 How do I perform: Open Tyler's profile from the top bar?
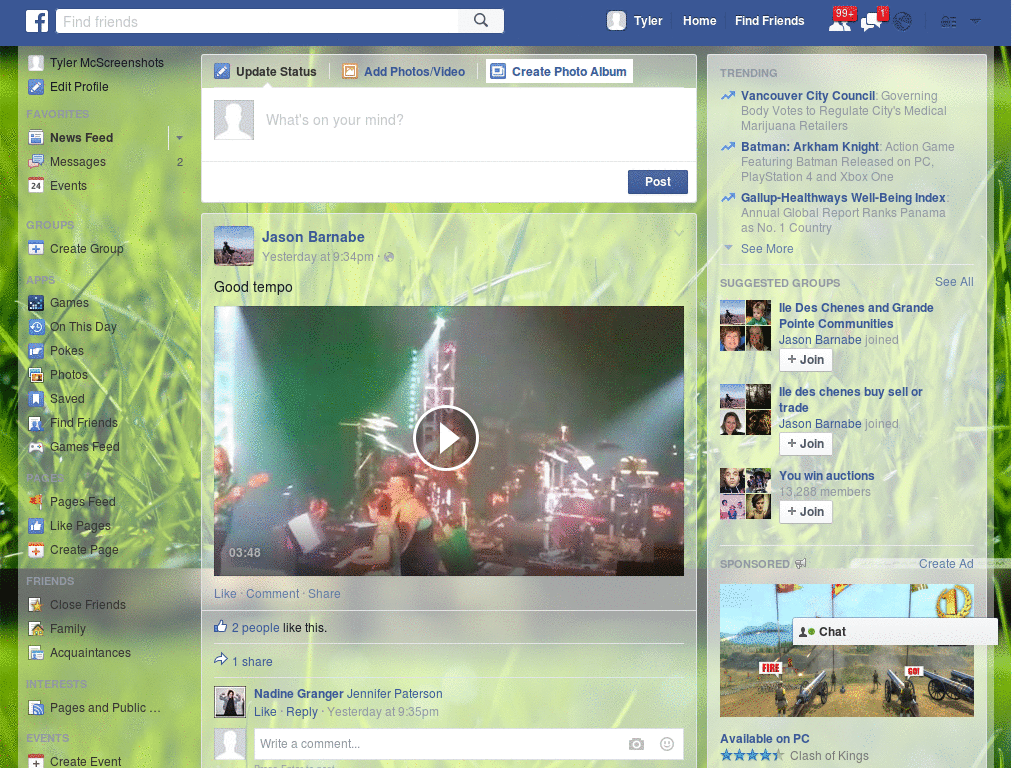(635, 21)
